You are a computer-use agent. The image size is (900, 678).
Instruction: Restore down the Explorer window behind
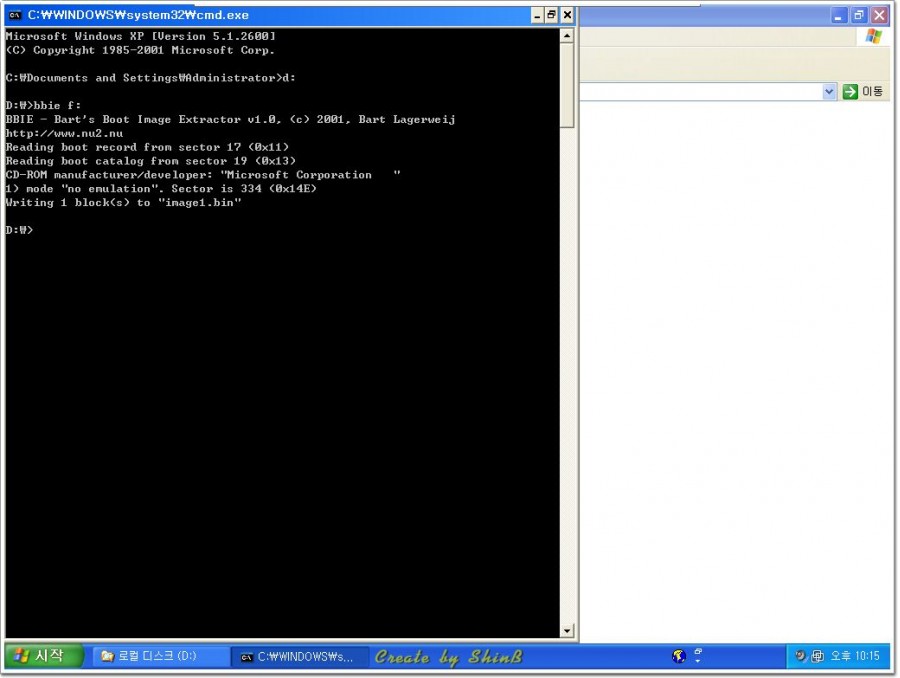pos(859,16)
